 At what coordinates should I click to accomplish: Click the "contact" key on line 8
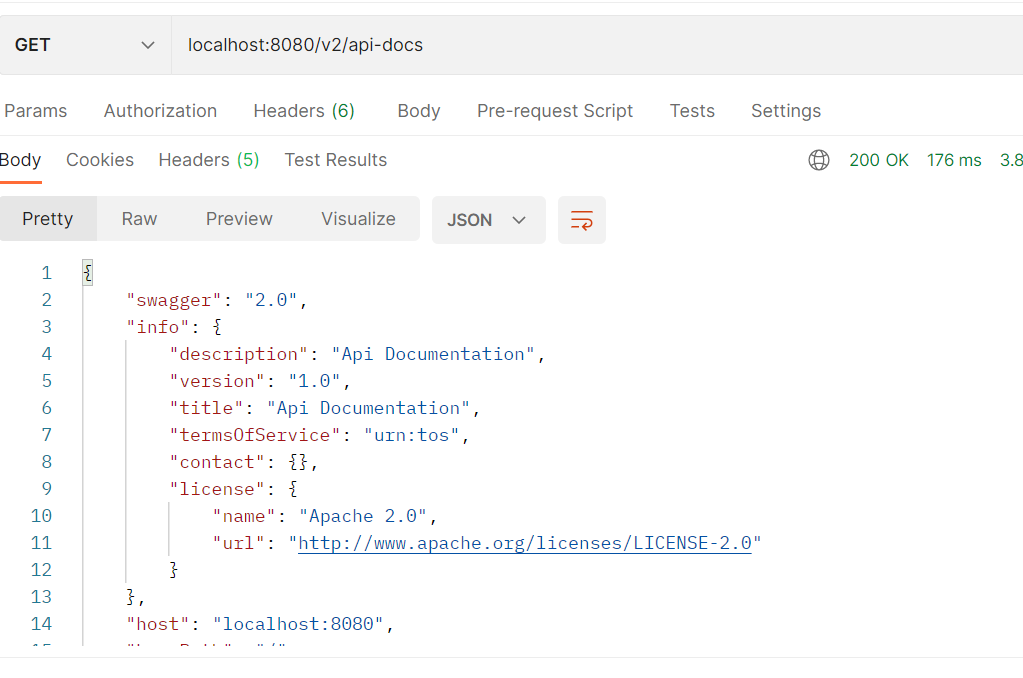(x=217, y=462)
